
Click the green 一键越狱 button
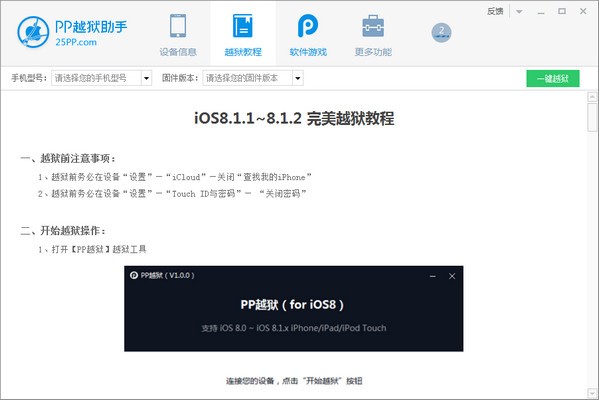coord(553,78)
